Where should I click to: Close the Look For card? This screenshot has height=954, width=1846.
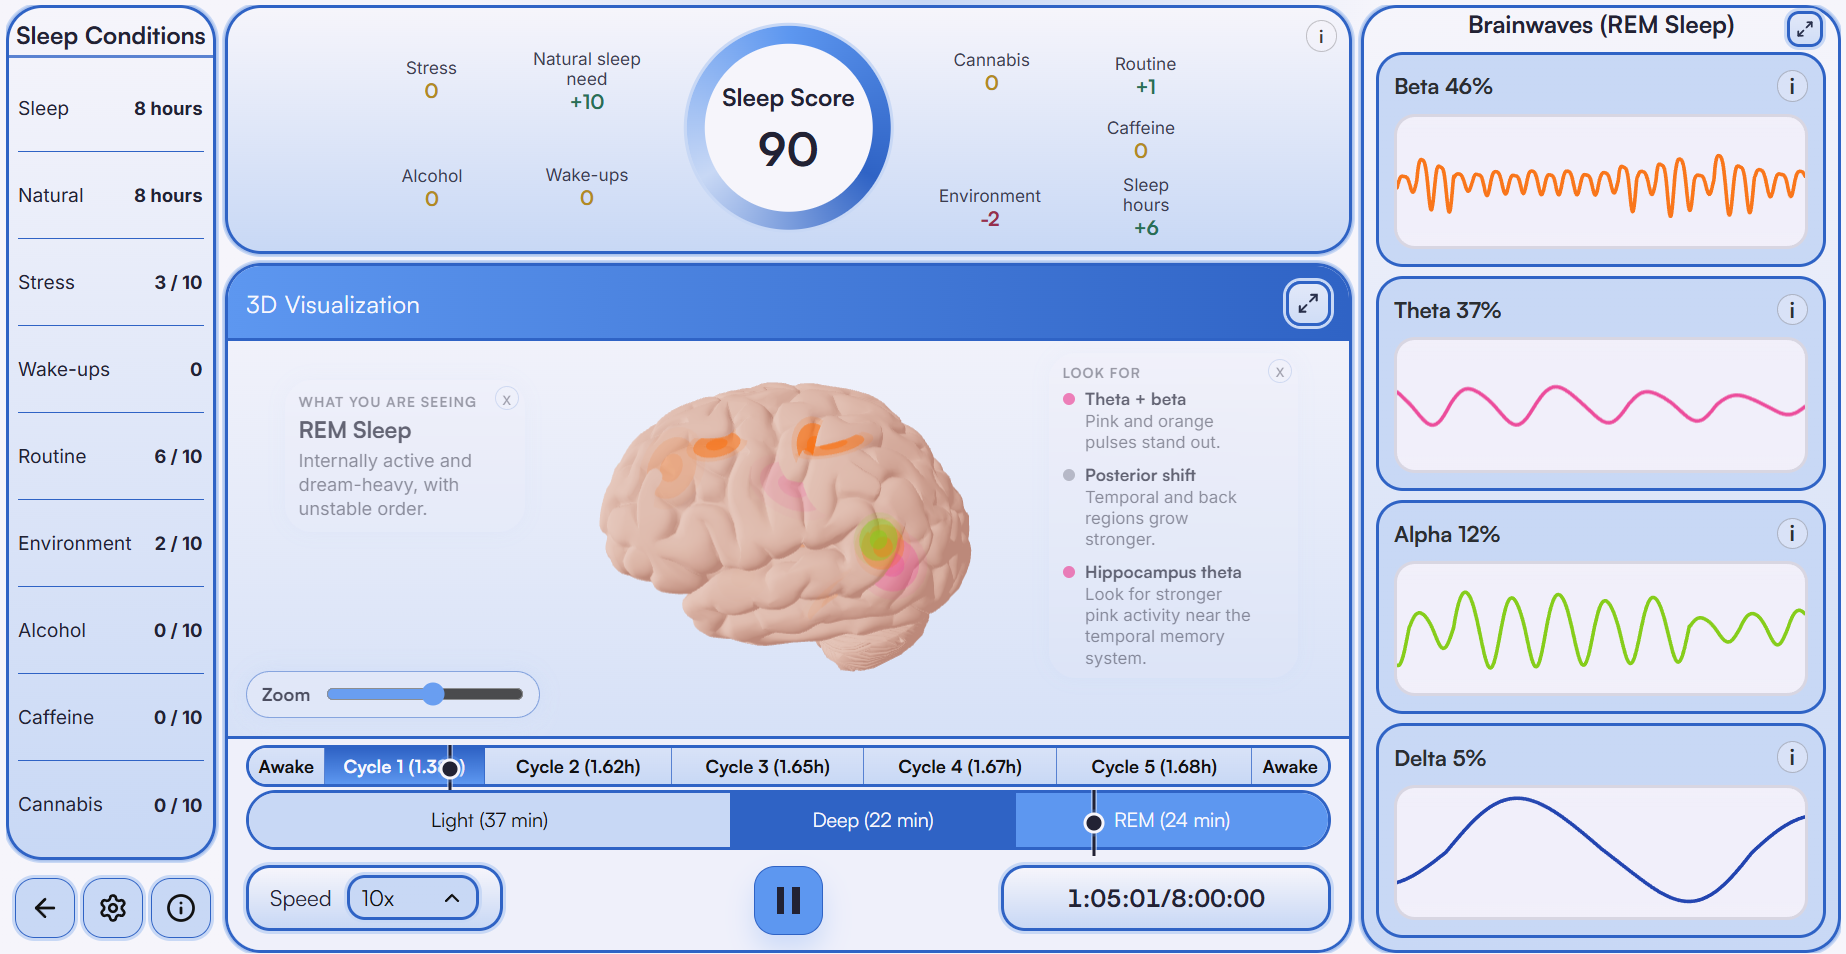pyautogui.click(x=1280, y=372)
